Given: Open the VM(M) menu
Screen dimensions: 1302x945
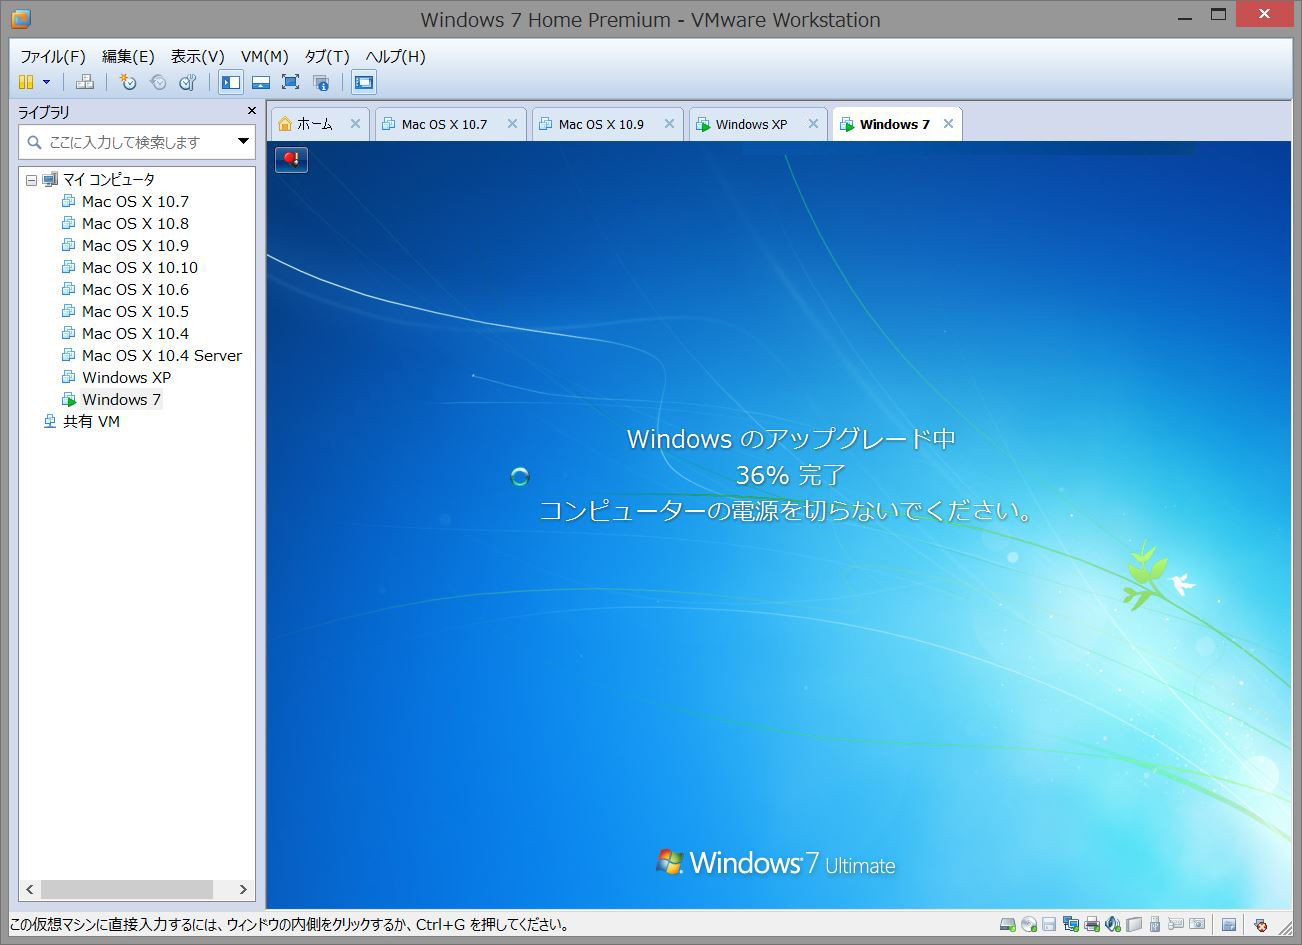Looking at the screenshot, I should click(265, 56).
